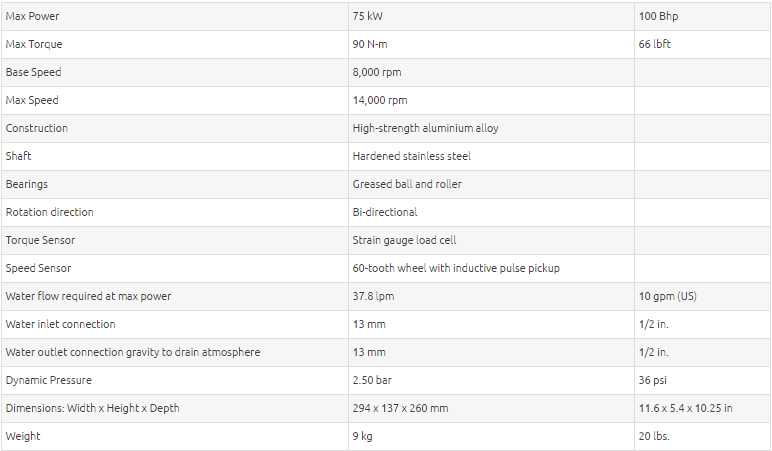
Task: Select the 75 kW power value
Action: point(367,16)
